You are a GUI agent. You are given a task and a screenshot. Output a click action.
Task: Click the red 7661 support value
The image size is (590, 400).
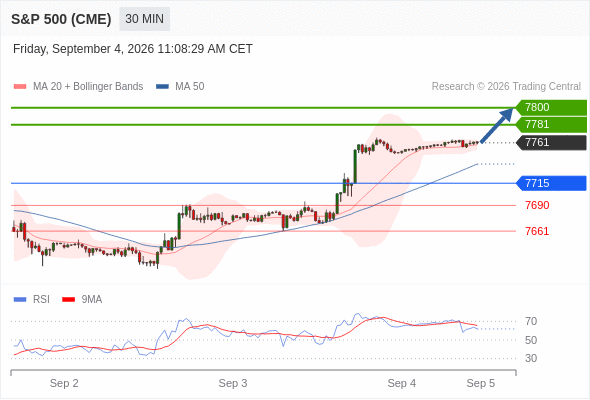(x=537, y=231)
